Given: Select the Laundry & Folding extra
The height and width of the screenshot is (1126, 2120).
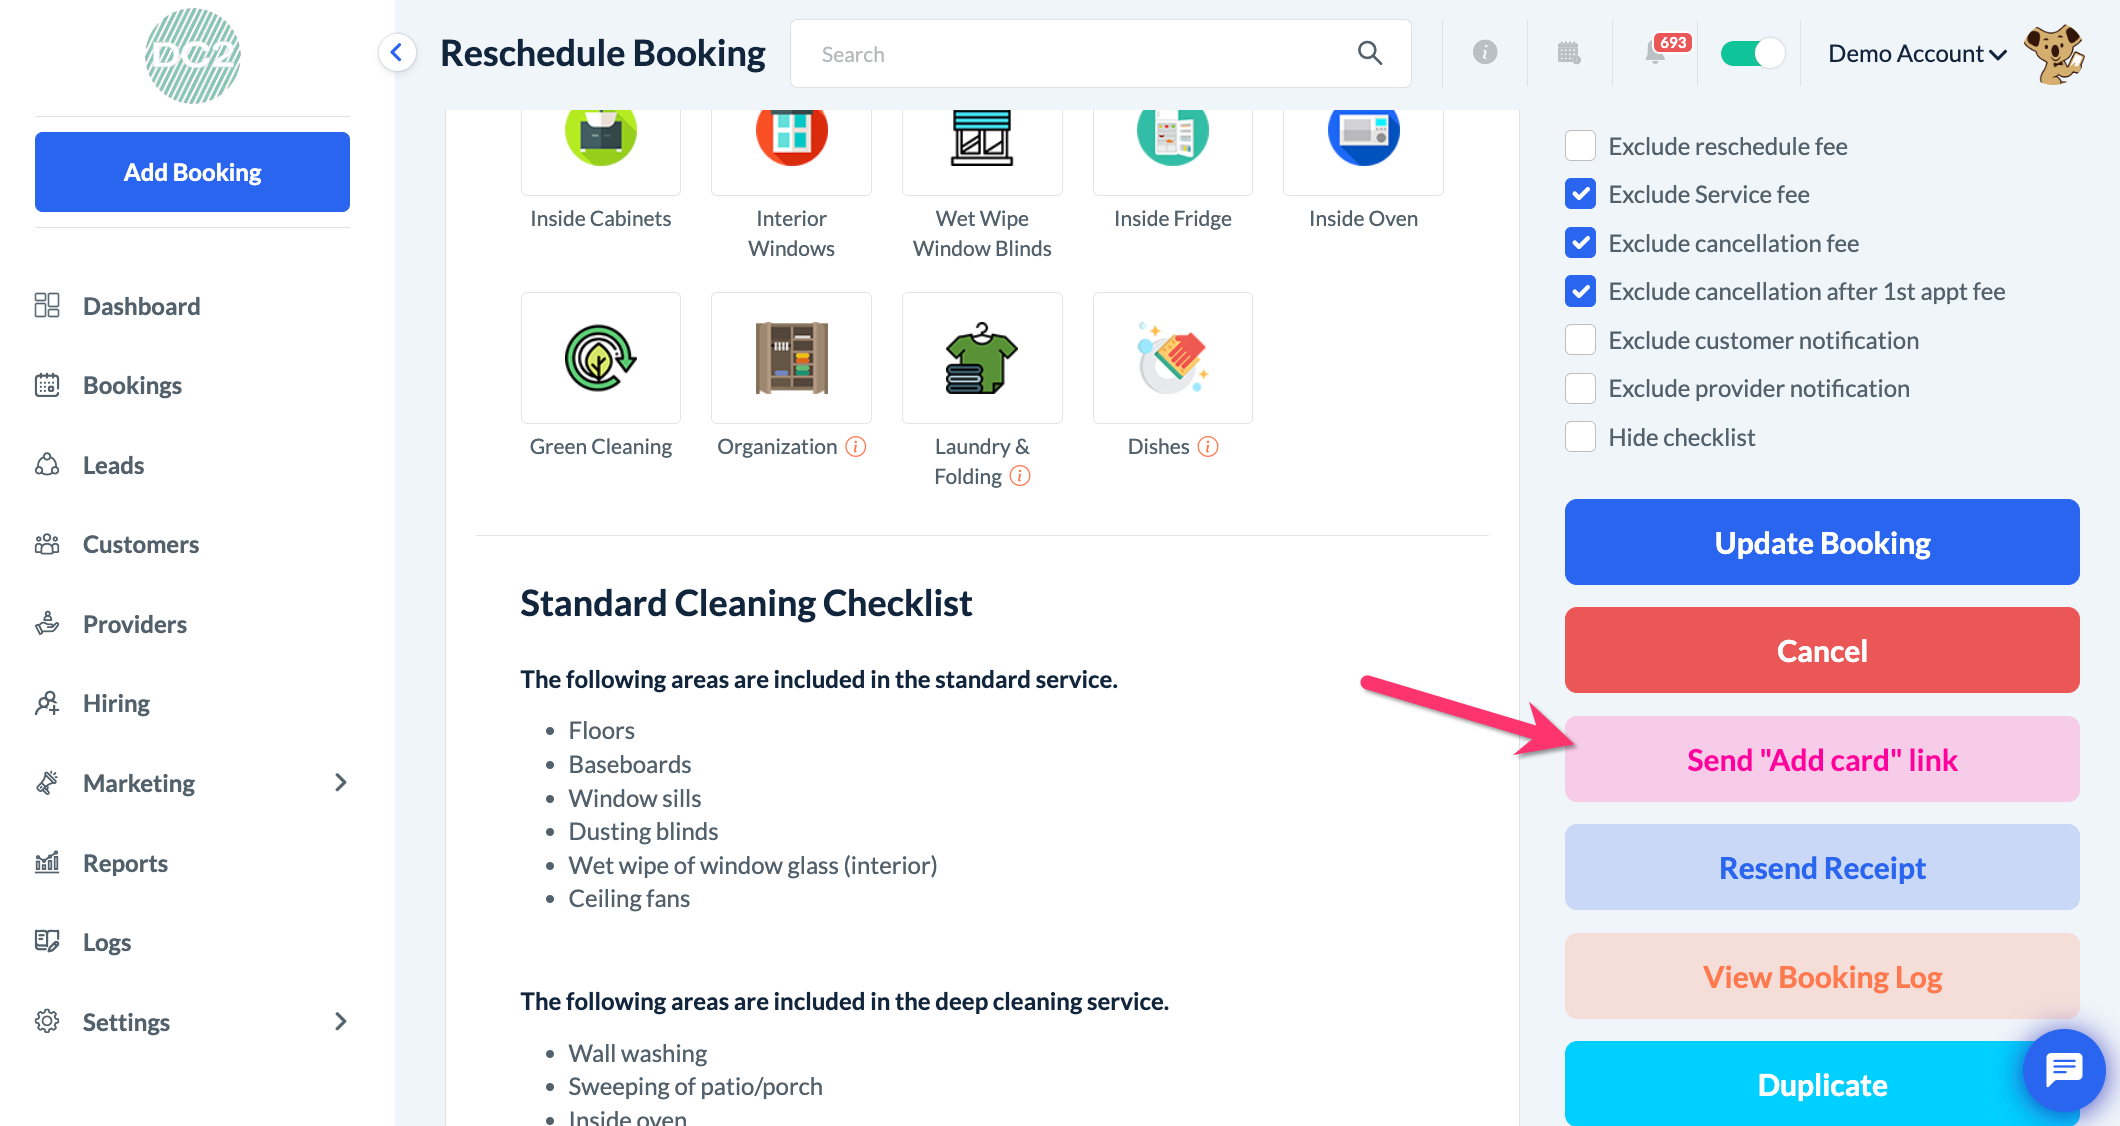Looking at the screenshot, I should coord(981,358).
